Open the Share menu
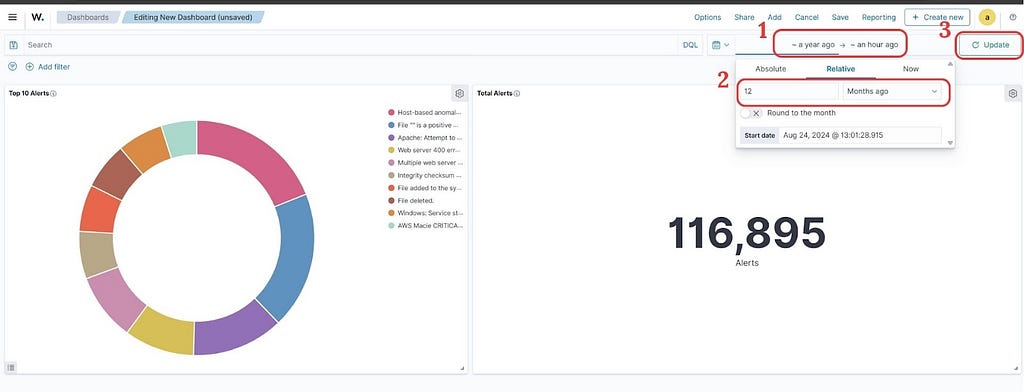Screen dimensions: 1024x392 coord(744,18)
